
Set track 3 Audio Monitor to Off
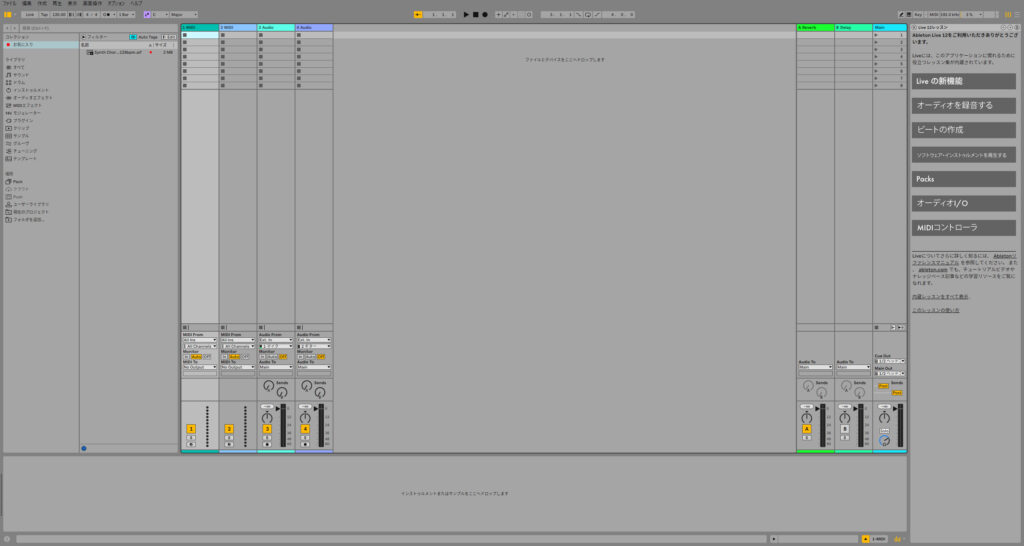[283, 356]
